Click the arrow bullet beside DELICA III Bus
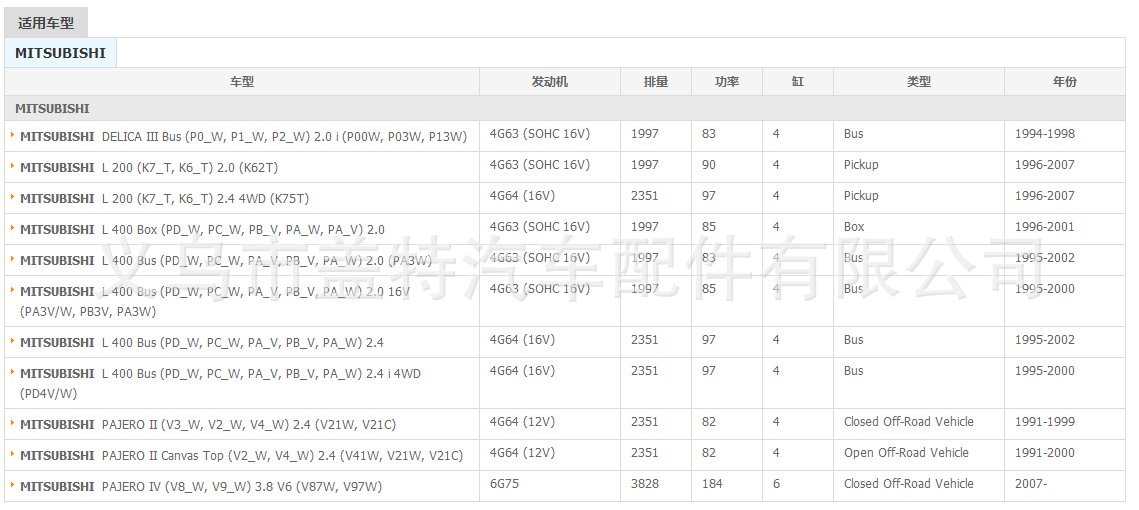Viewport: 1139px width, 510px height. click(x=13, y=134)
